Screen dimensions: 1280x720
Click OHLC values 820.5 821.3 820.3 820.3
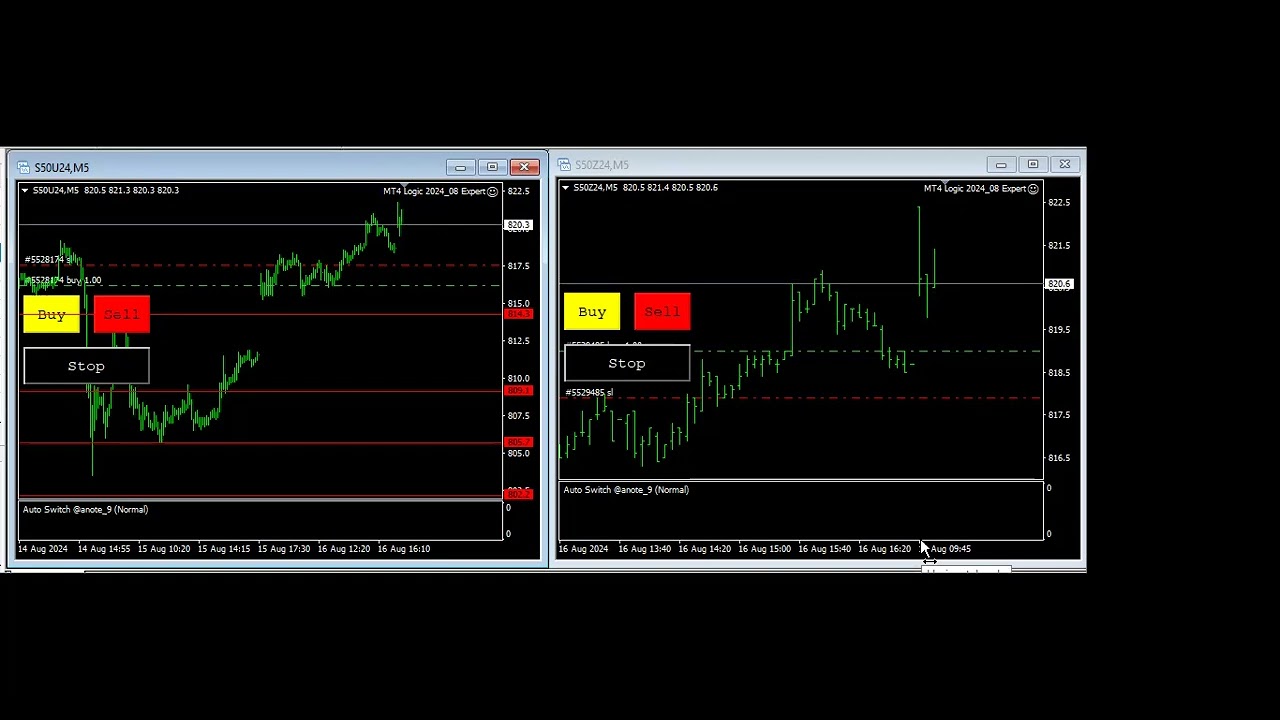131,190
